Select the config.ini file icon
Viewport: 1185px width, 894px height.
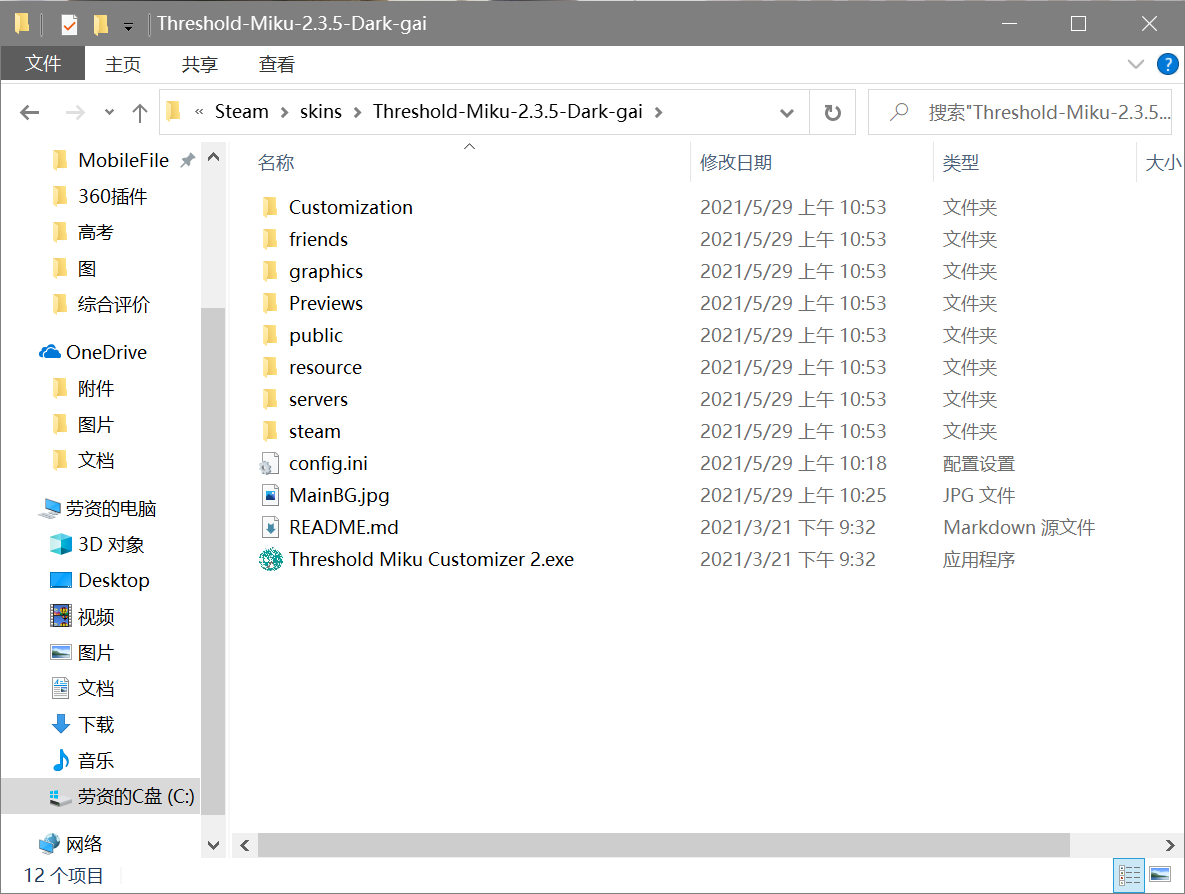[270, 463]
